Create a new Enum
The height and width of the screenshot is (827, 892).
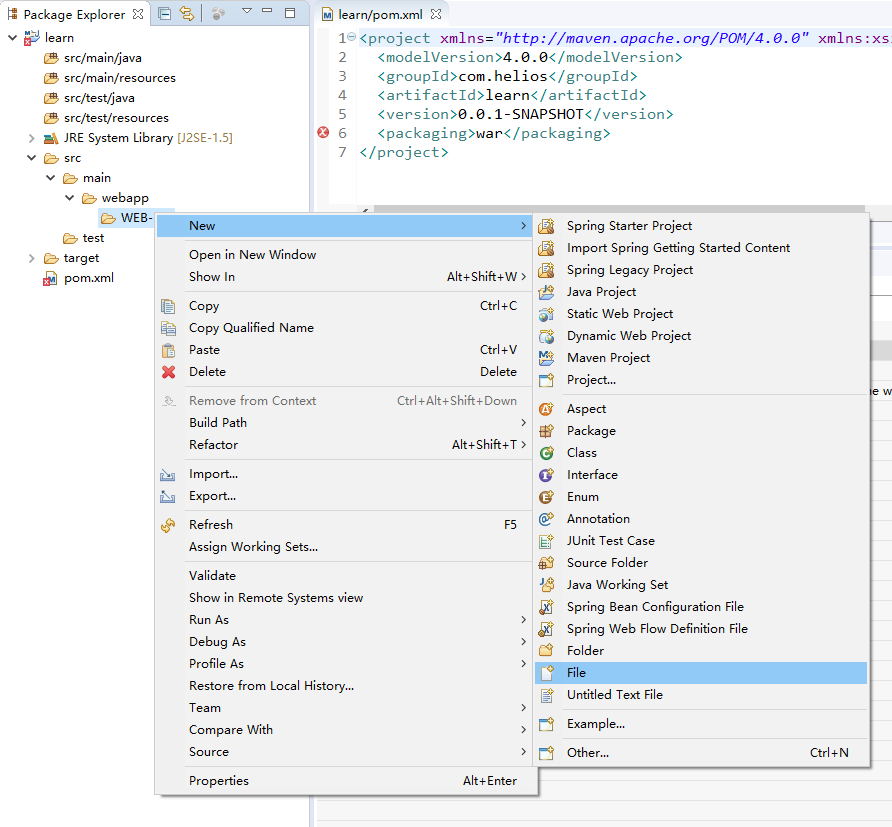coord(701,497)
